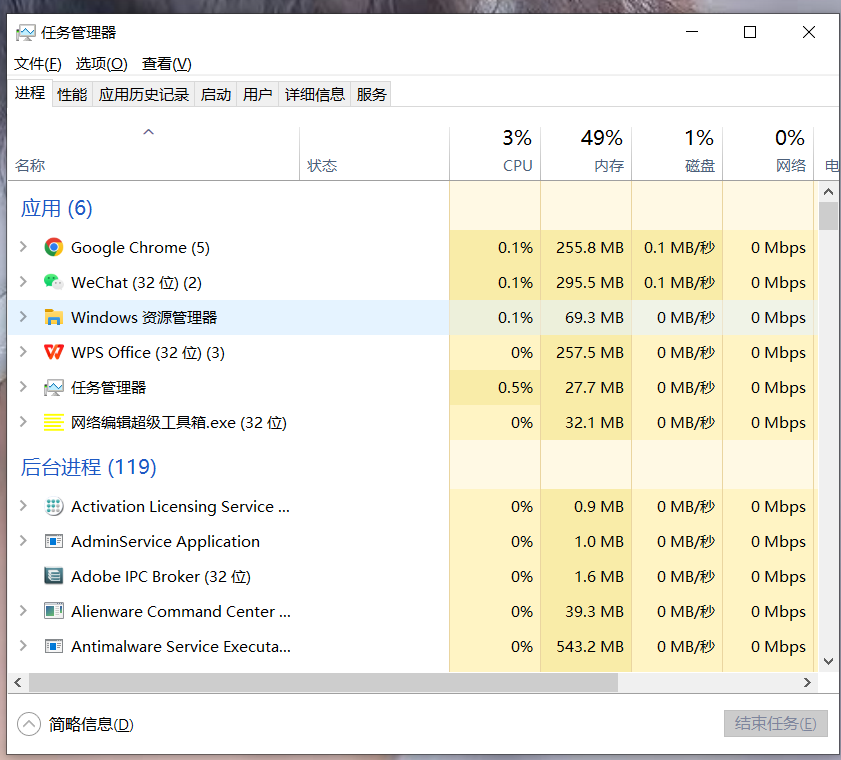Switch to the 启动 tab
Image resolution: width=841 pixels, height=760 pixels.
click(216, 94)
